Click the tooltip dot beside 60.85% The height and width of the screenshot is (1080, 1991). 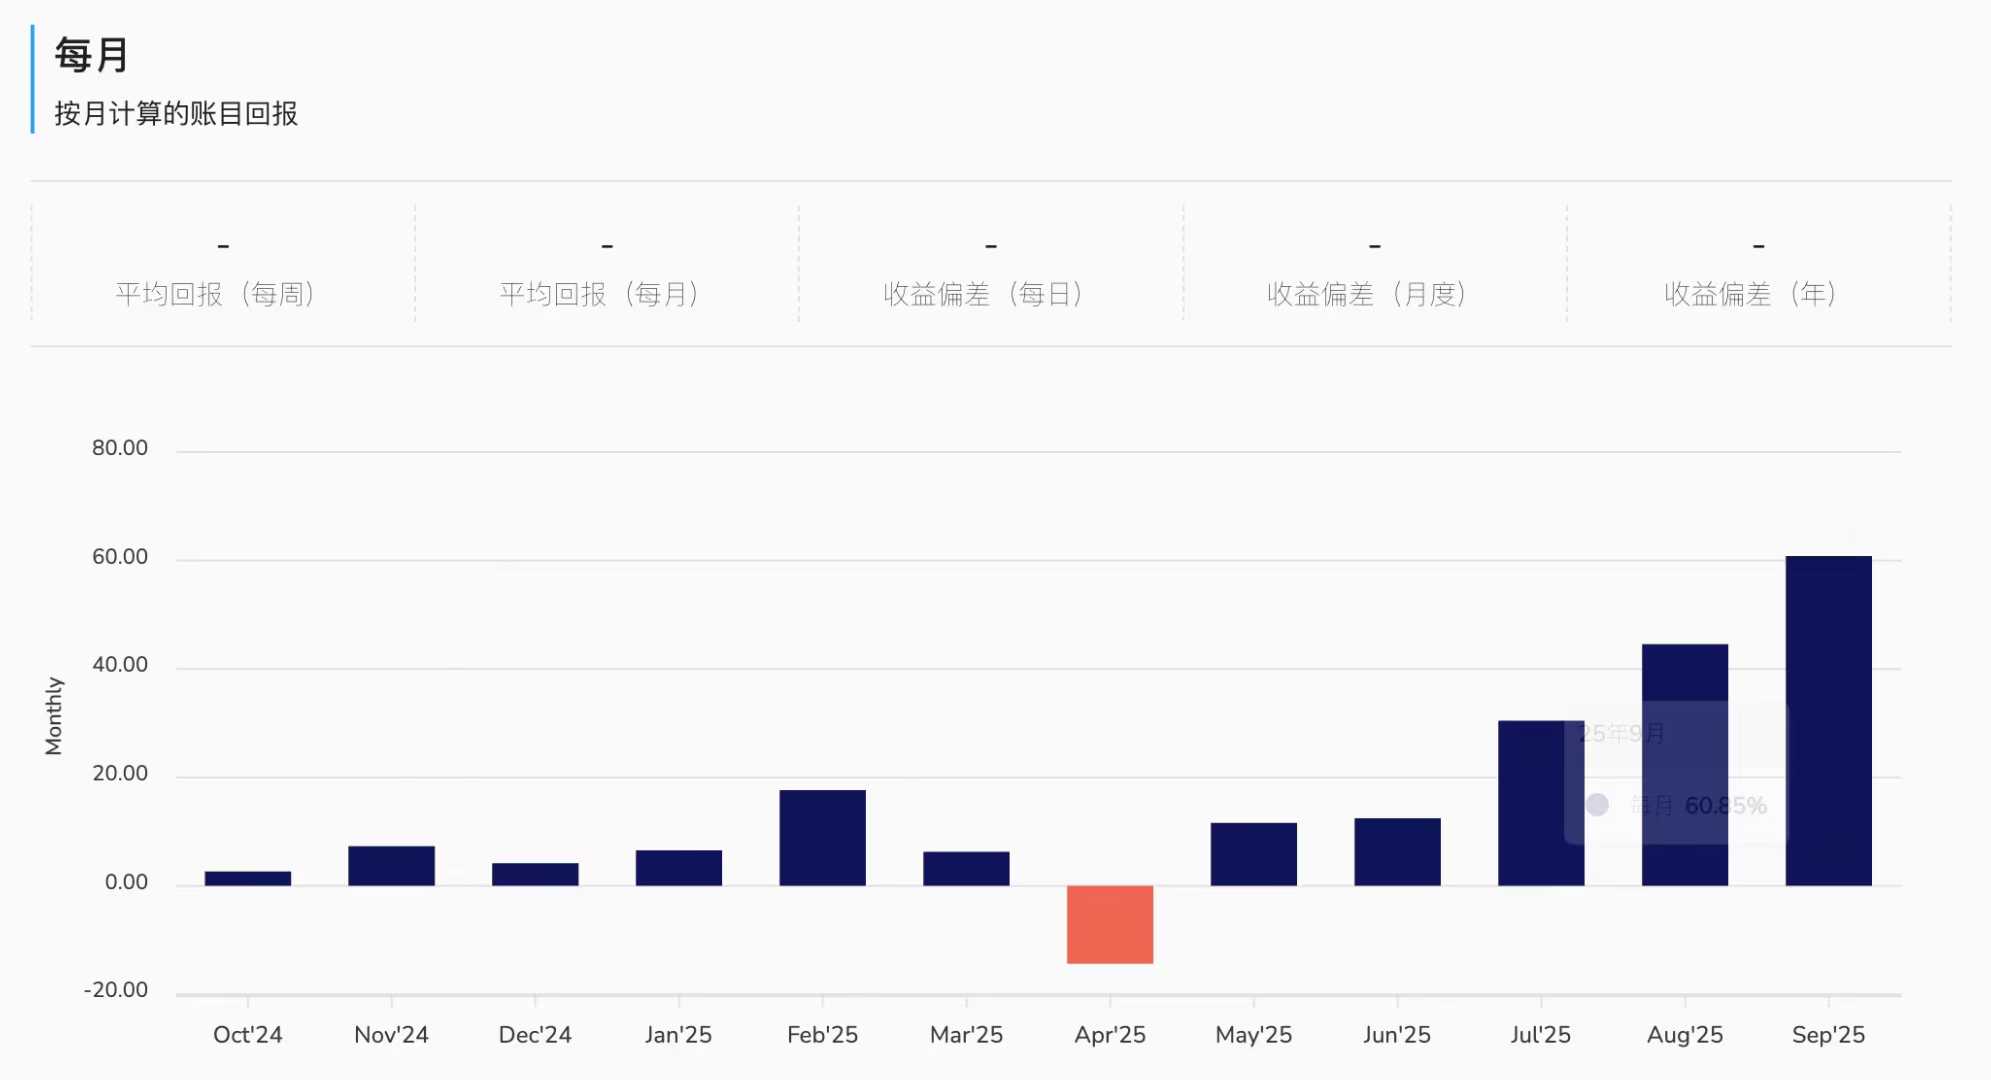coord(1597,805)
